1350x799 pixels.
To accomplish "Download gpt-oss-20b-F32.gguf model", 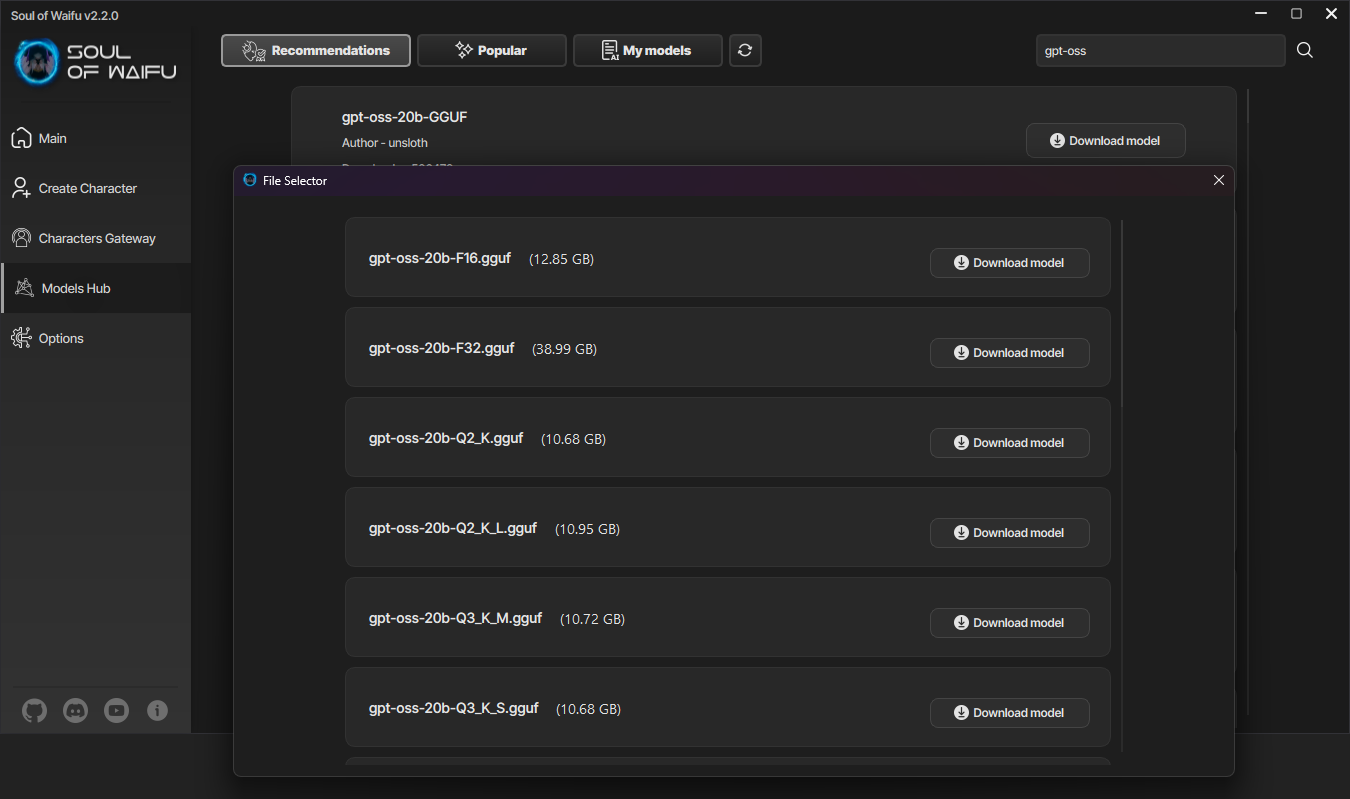I will click(1010, 353).
